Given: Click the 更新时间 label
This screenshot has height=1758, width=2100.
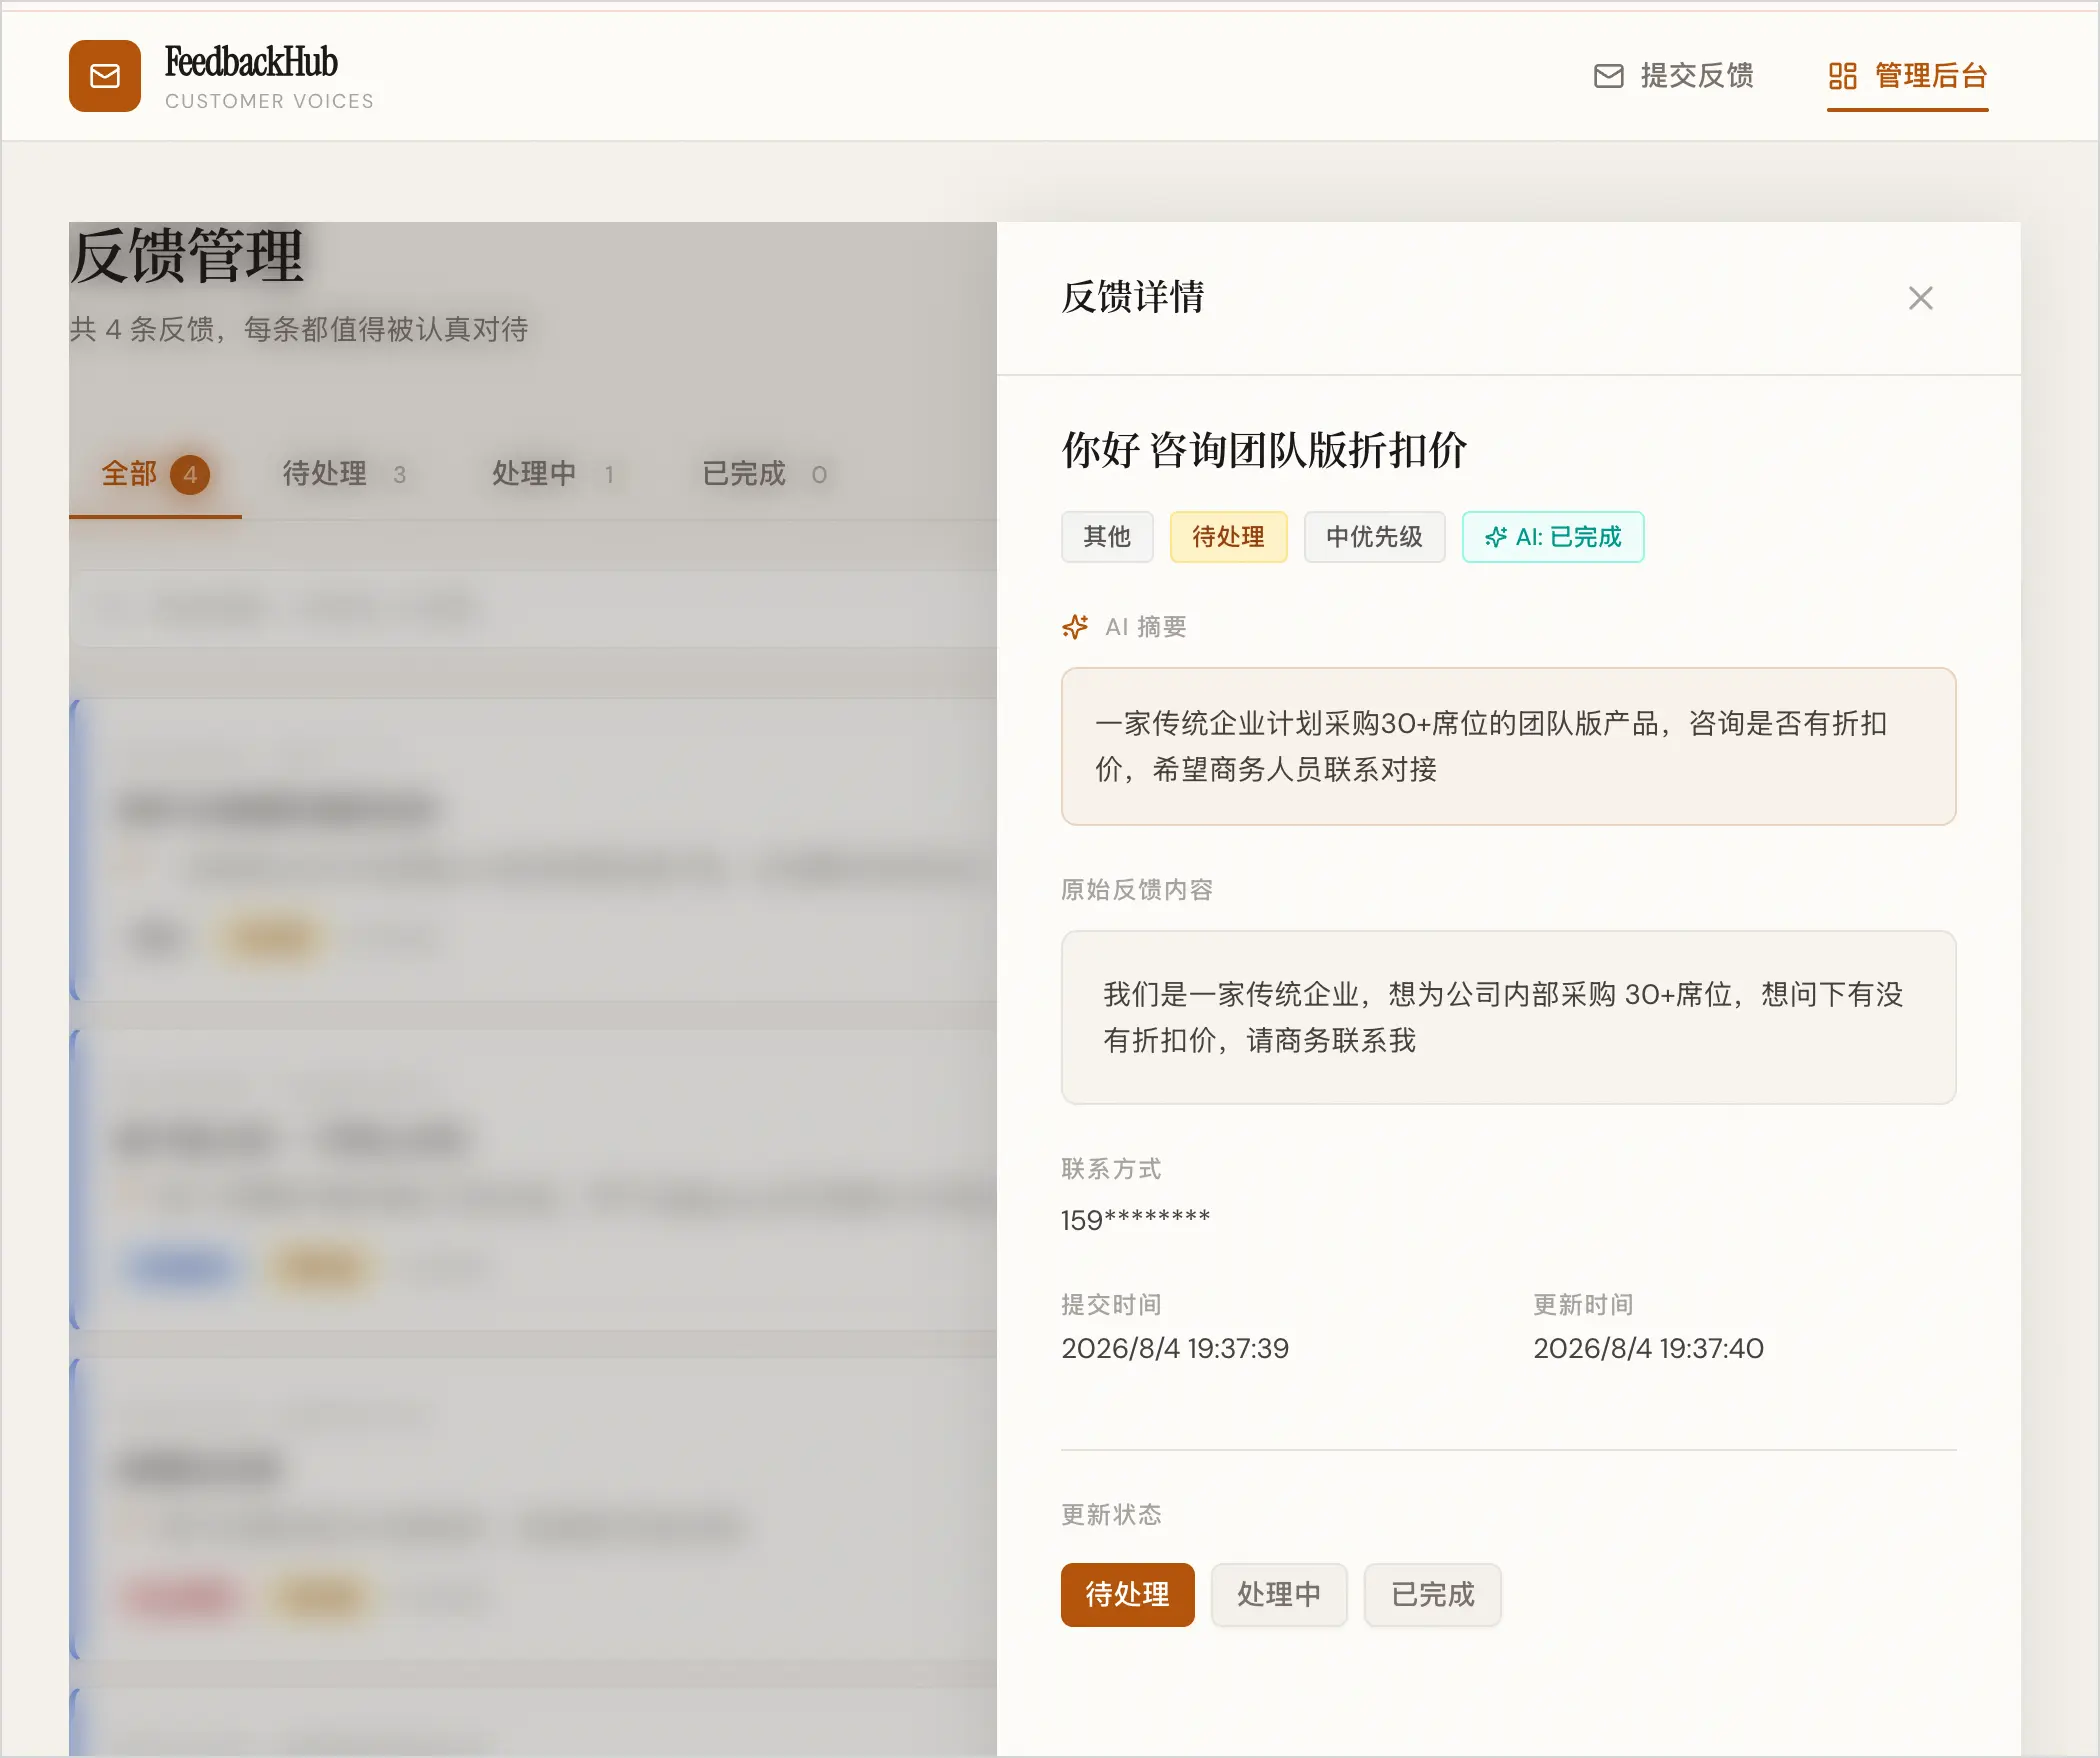Looking at the screenshot, I should coord(1583,1304).
